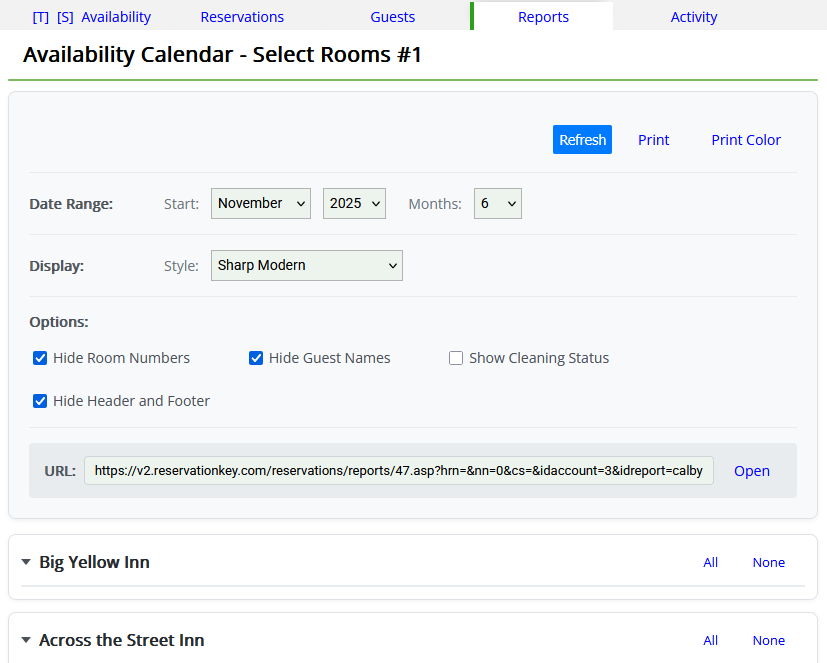The width and height of the screenshot is (827, 663).
Task: Toggle Hide Header and Footer checkbox
Action: point(40,401)
